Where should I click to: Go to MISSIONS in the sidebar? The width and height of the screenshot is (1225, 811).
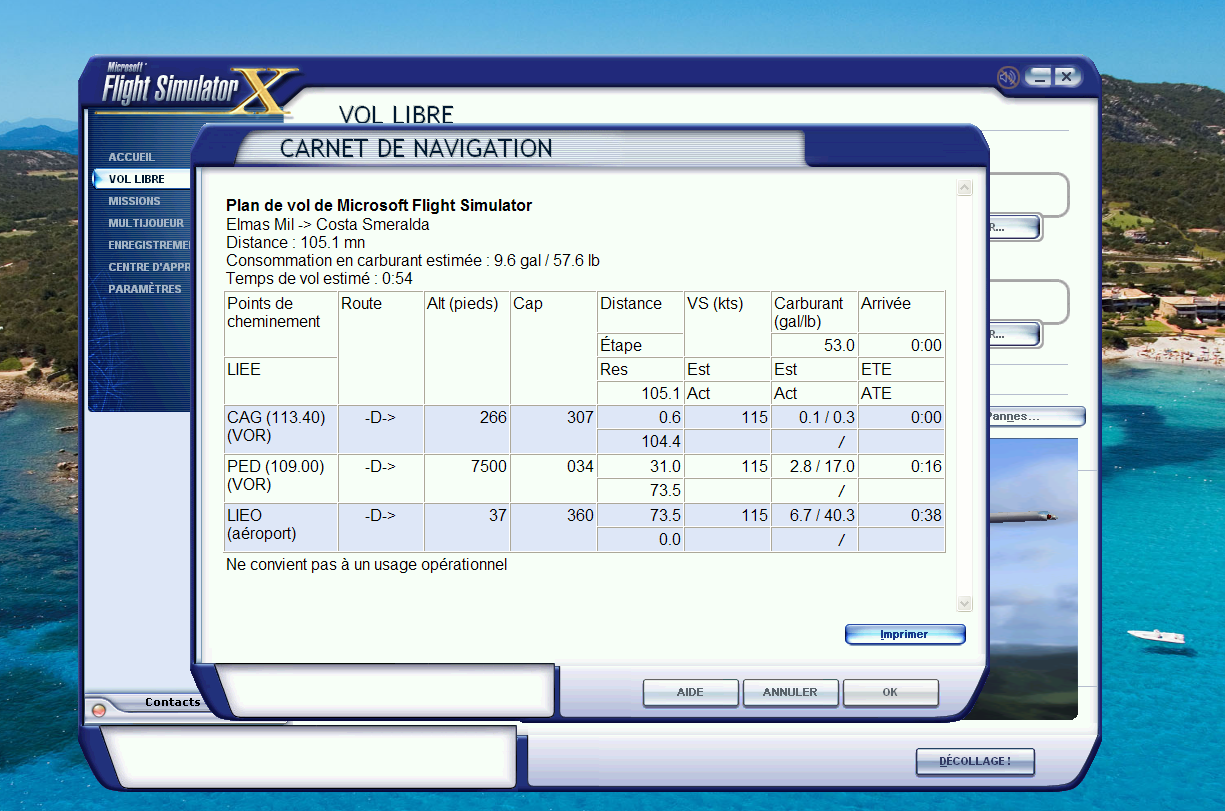click(134, 201)
